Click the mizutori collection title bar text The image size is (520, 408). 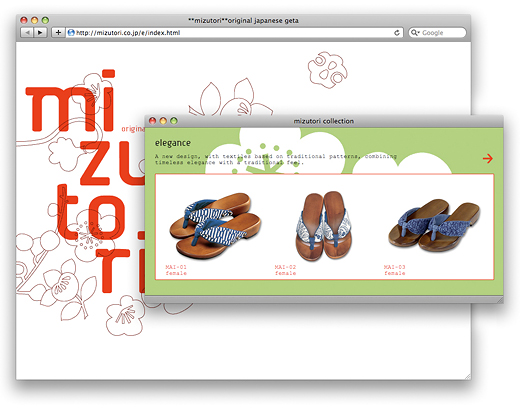pos(324,121)
